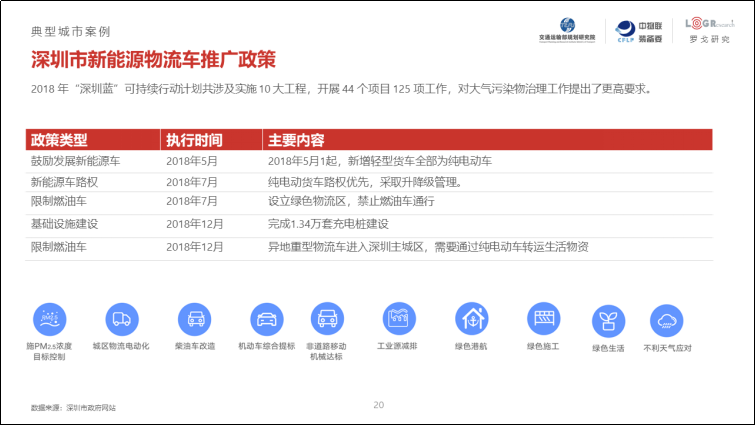Click the 城区物流电动化 delivery truck icon

[x=121, y=319]
